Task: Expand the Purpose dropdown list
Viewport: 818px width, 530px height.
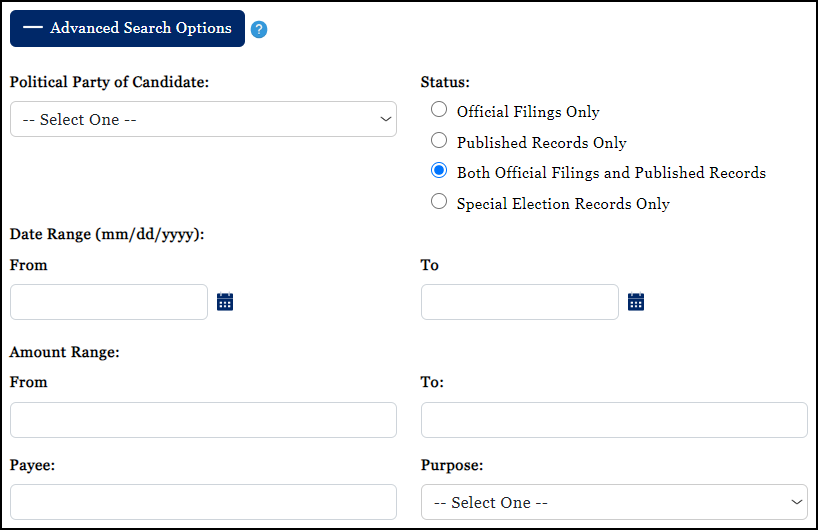Action: point(613,502)
